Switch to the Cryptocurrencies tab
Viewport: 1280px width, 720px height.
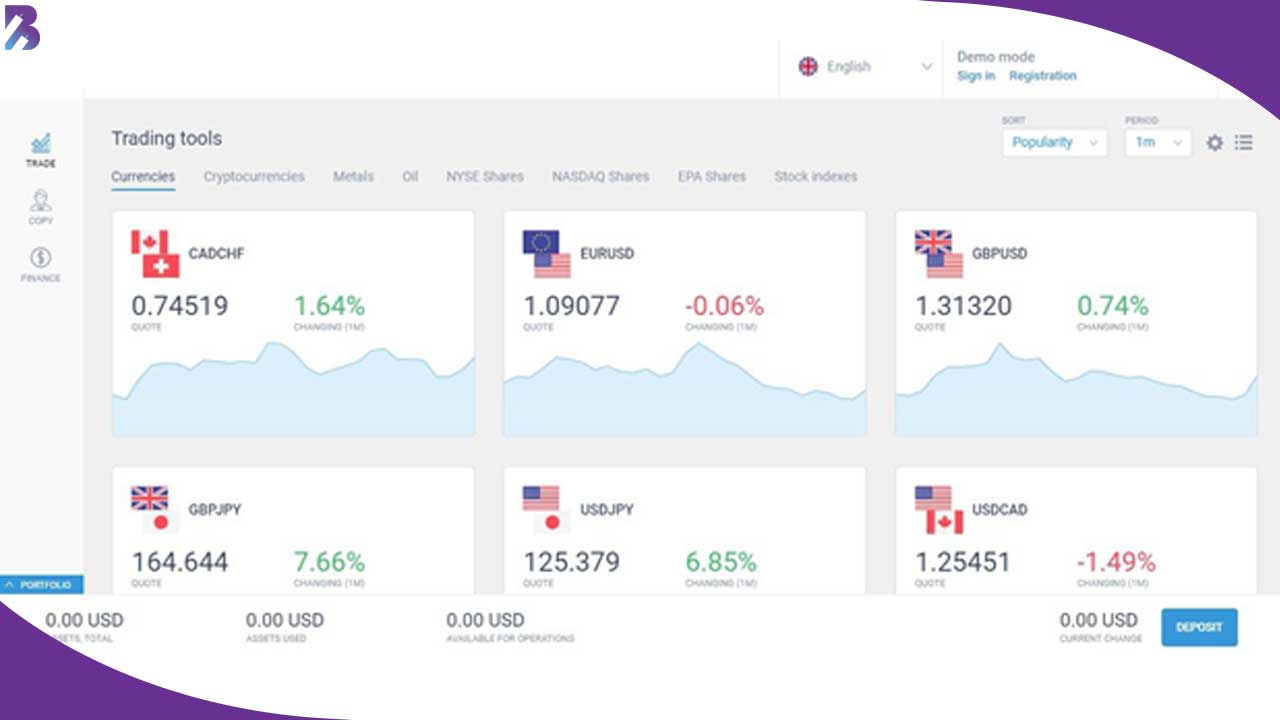(254, 177)
